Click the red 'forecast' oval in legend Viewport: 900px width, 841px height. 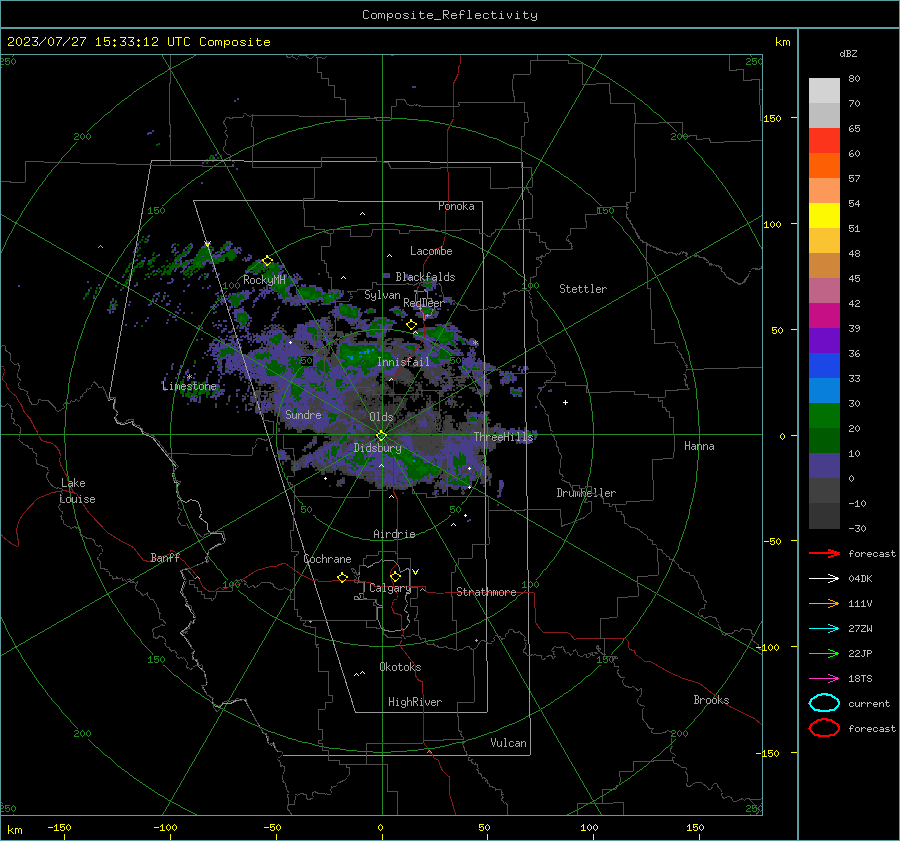tap(824, 728)
